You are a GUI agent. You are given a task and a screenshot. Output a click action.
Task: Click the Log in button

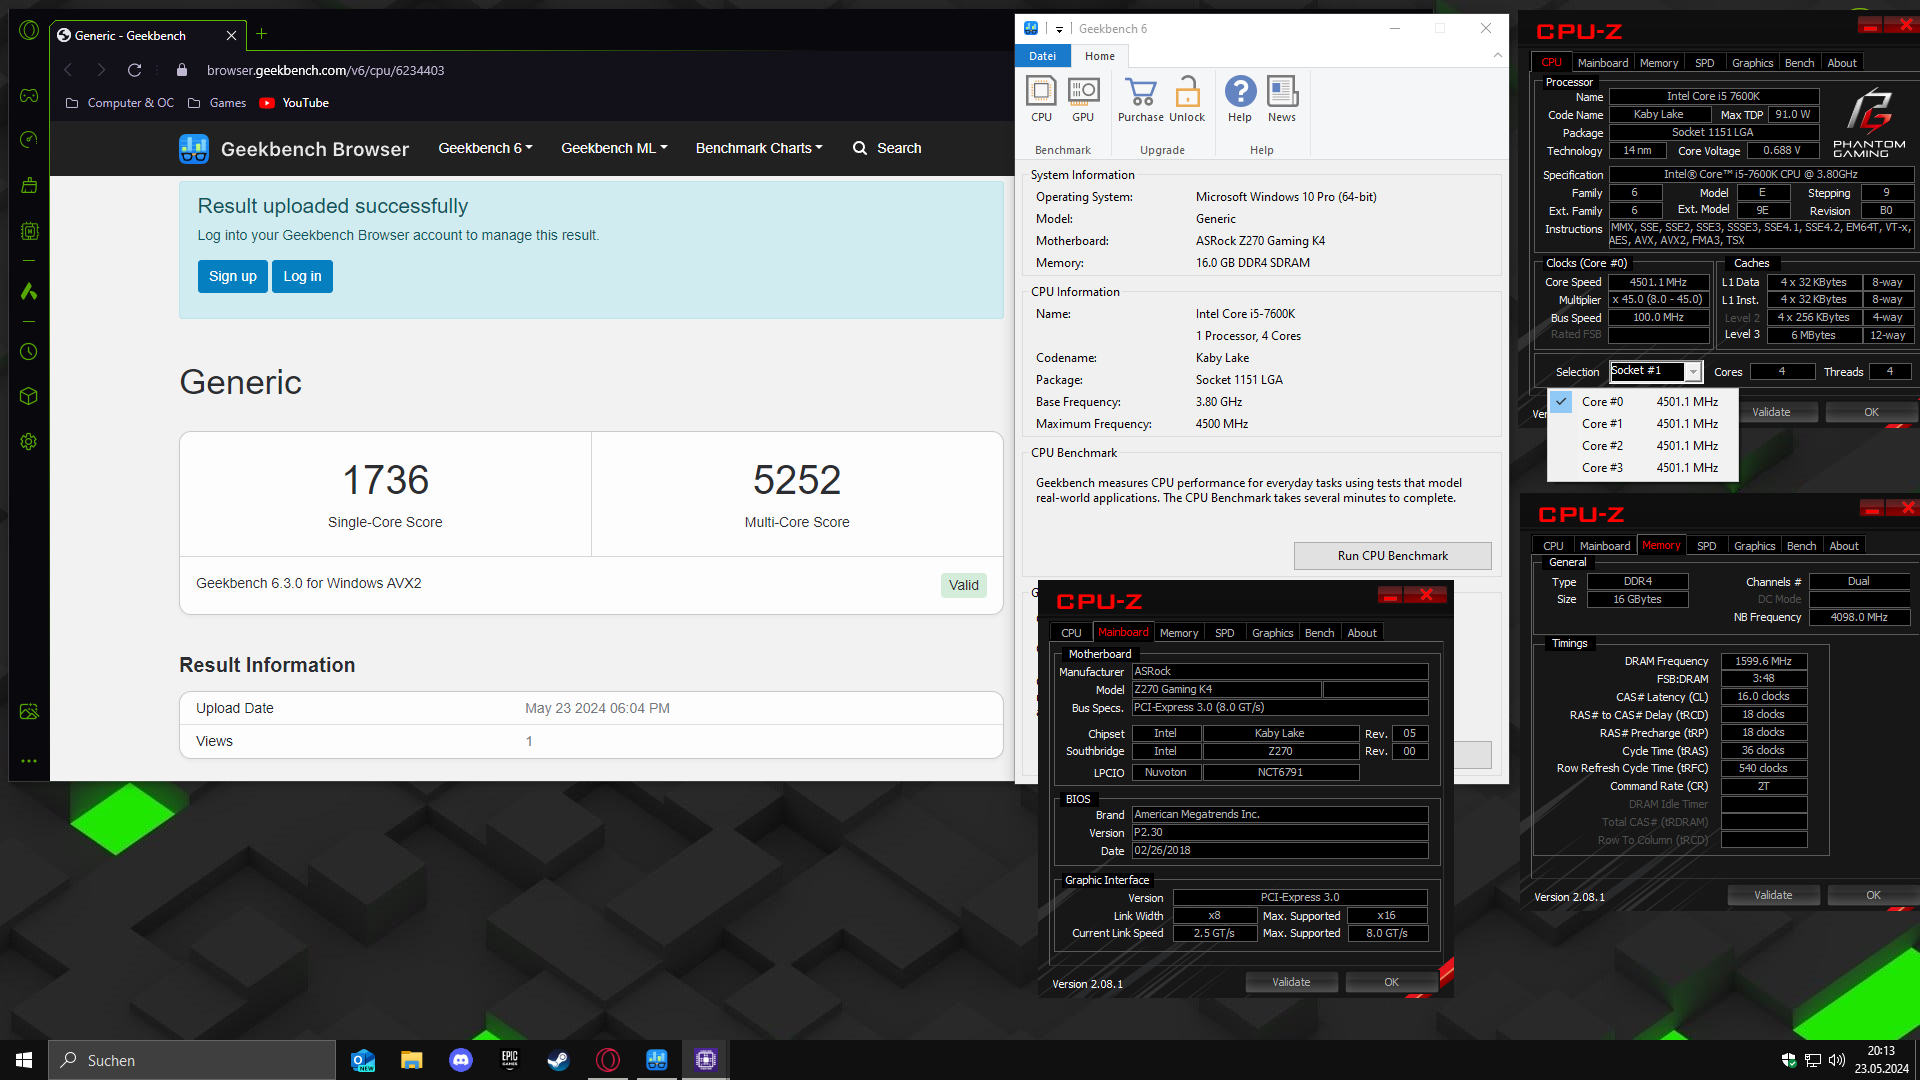(302, 276)
